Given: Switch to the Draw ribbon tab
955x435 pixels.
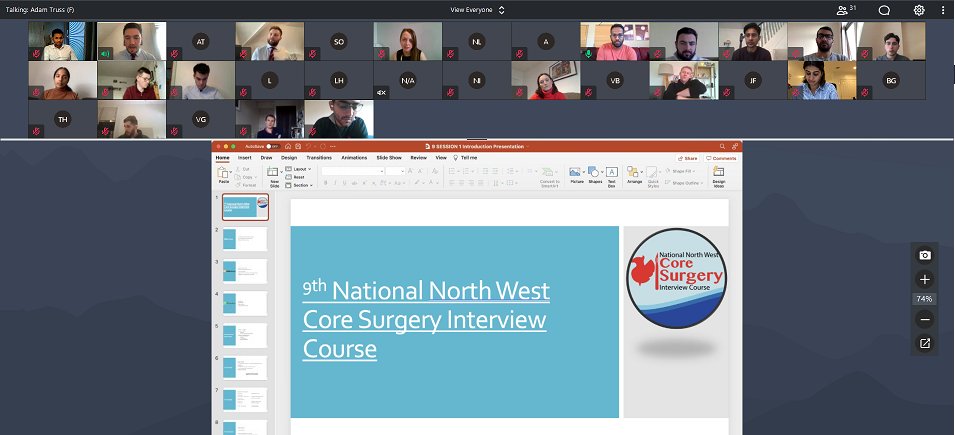Looking at the screenshot, I should tap(266, 158).
